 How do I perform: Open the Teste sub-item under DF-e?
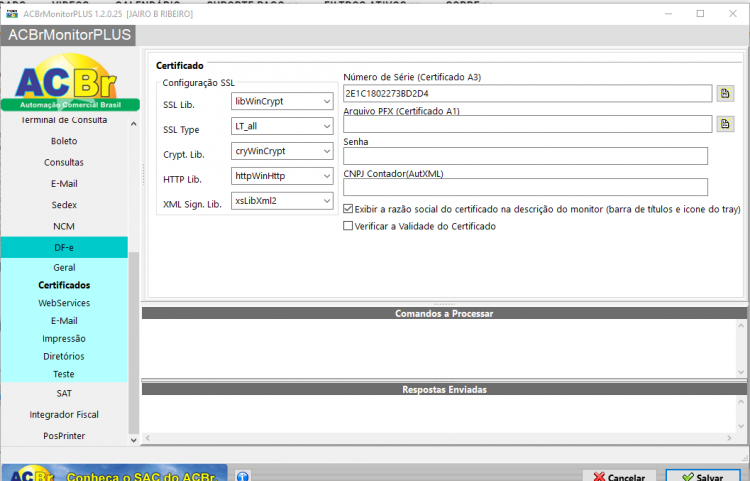pos(64,374)
